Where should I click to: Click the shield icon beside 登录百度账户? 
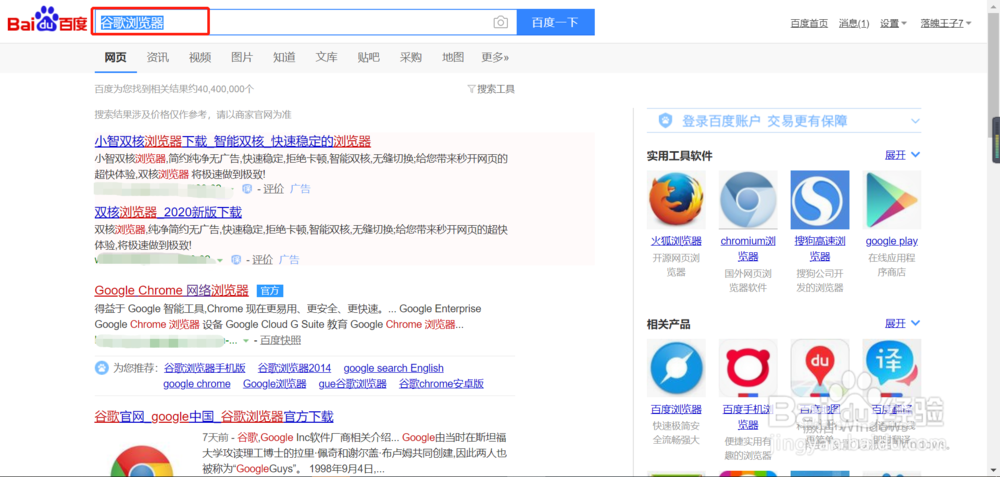(666, 121)
